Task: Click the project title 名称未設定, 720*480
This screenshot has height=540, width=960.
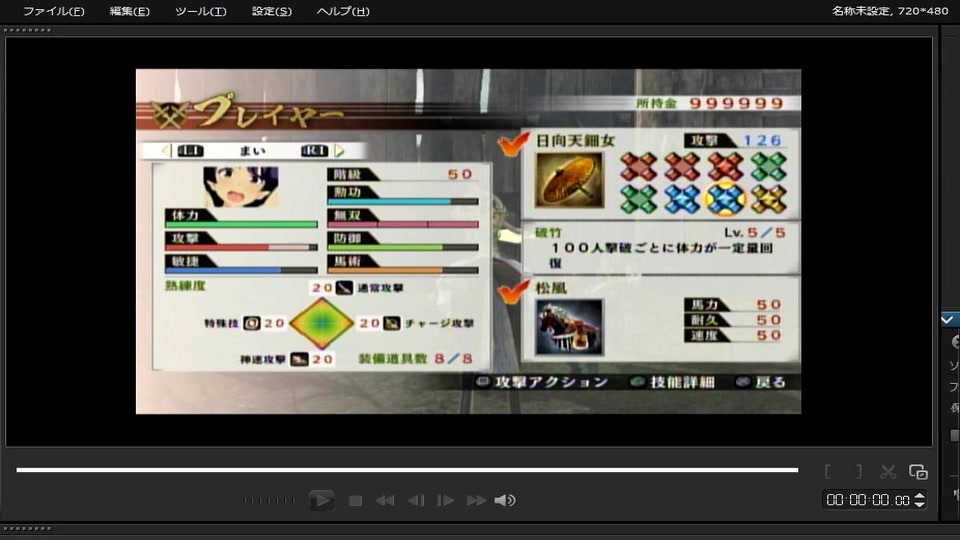Action: (x=890, y=11)
